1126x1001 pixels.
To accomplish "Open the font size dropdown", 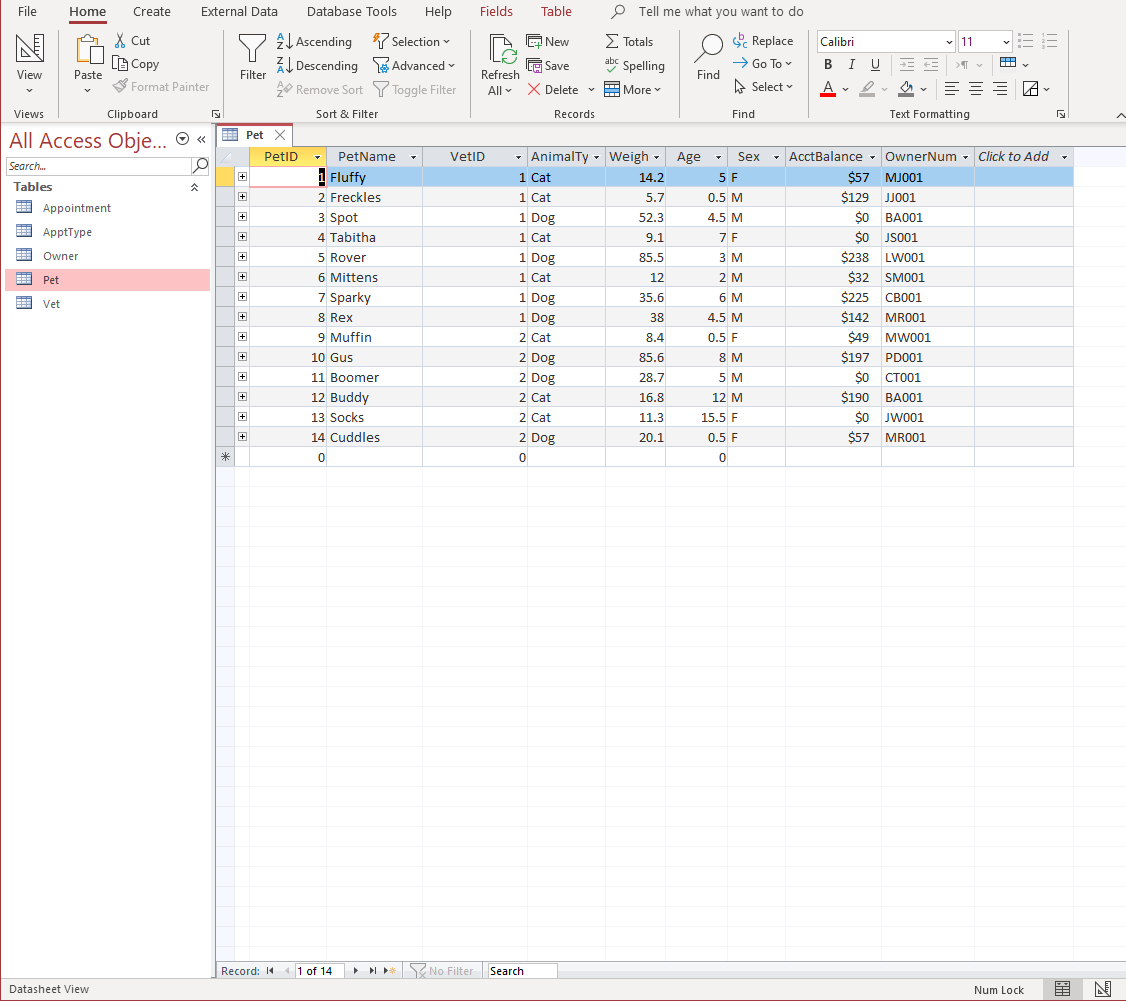I will pos(1003,41).
